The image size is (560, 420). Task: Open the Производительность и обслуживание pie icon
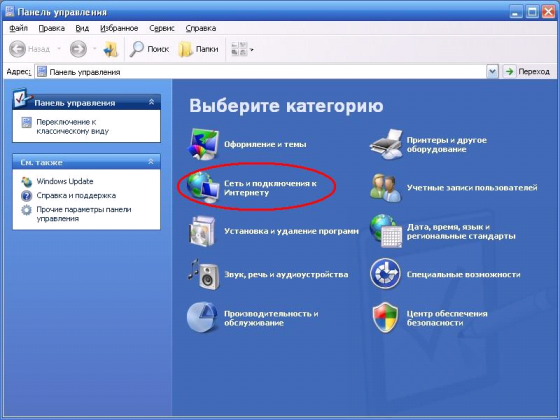click(x=202, y=318)
